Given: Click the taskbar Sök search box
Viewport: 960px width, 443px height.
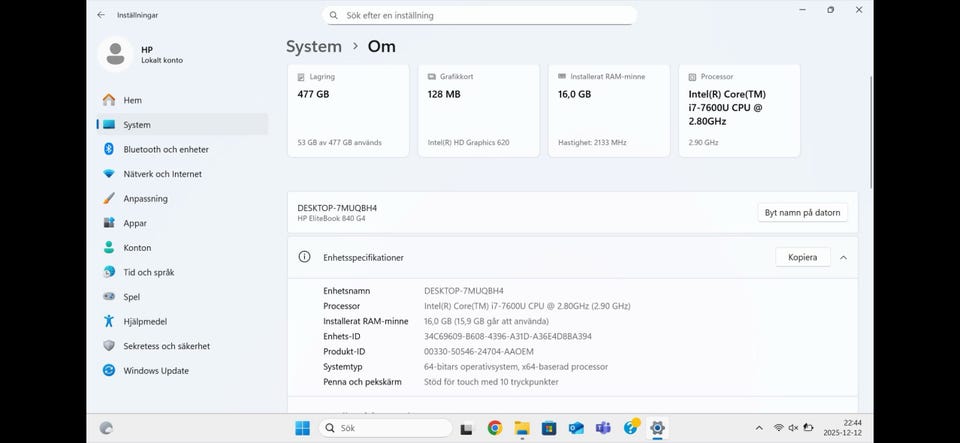Looking at the screenshot, I should tap(386, 428).
